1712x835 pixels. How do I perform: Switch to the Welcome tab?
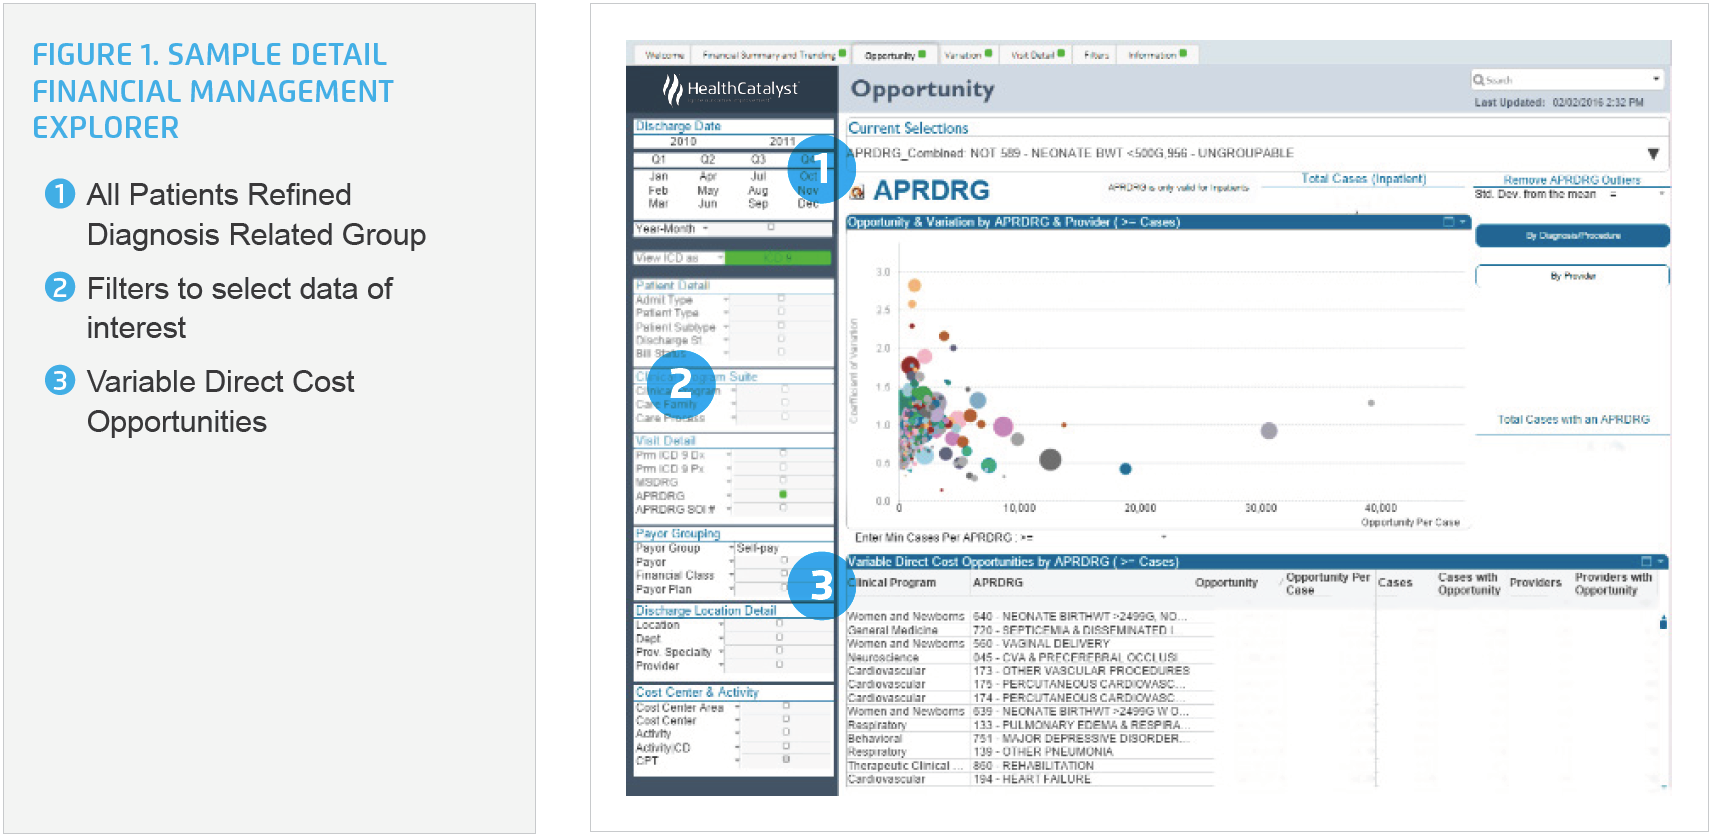pos(664,55)
